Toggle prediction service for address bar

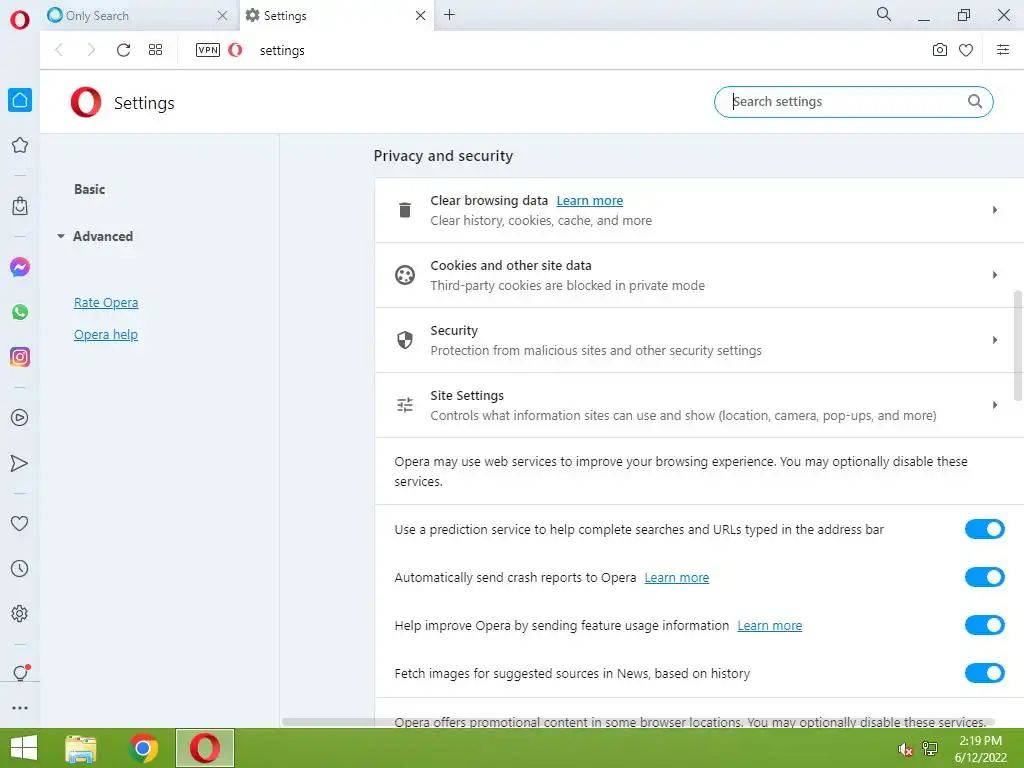pyautogui.click(x=984, y=529)
